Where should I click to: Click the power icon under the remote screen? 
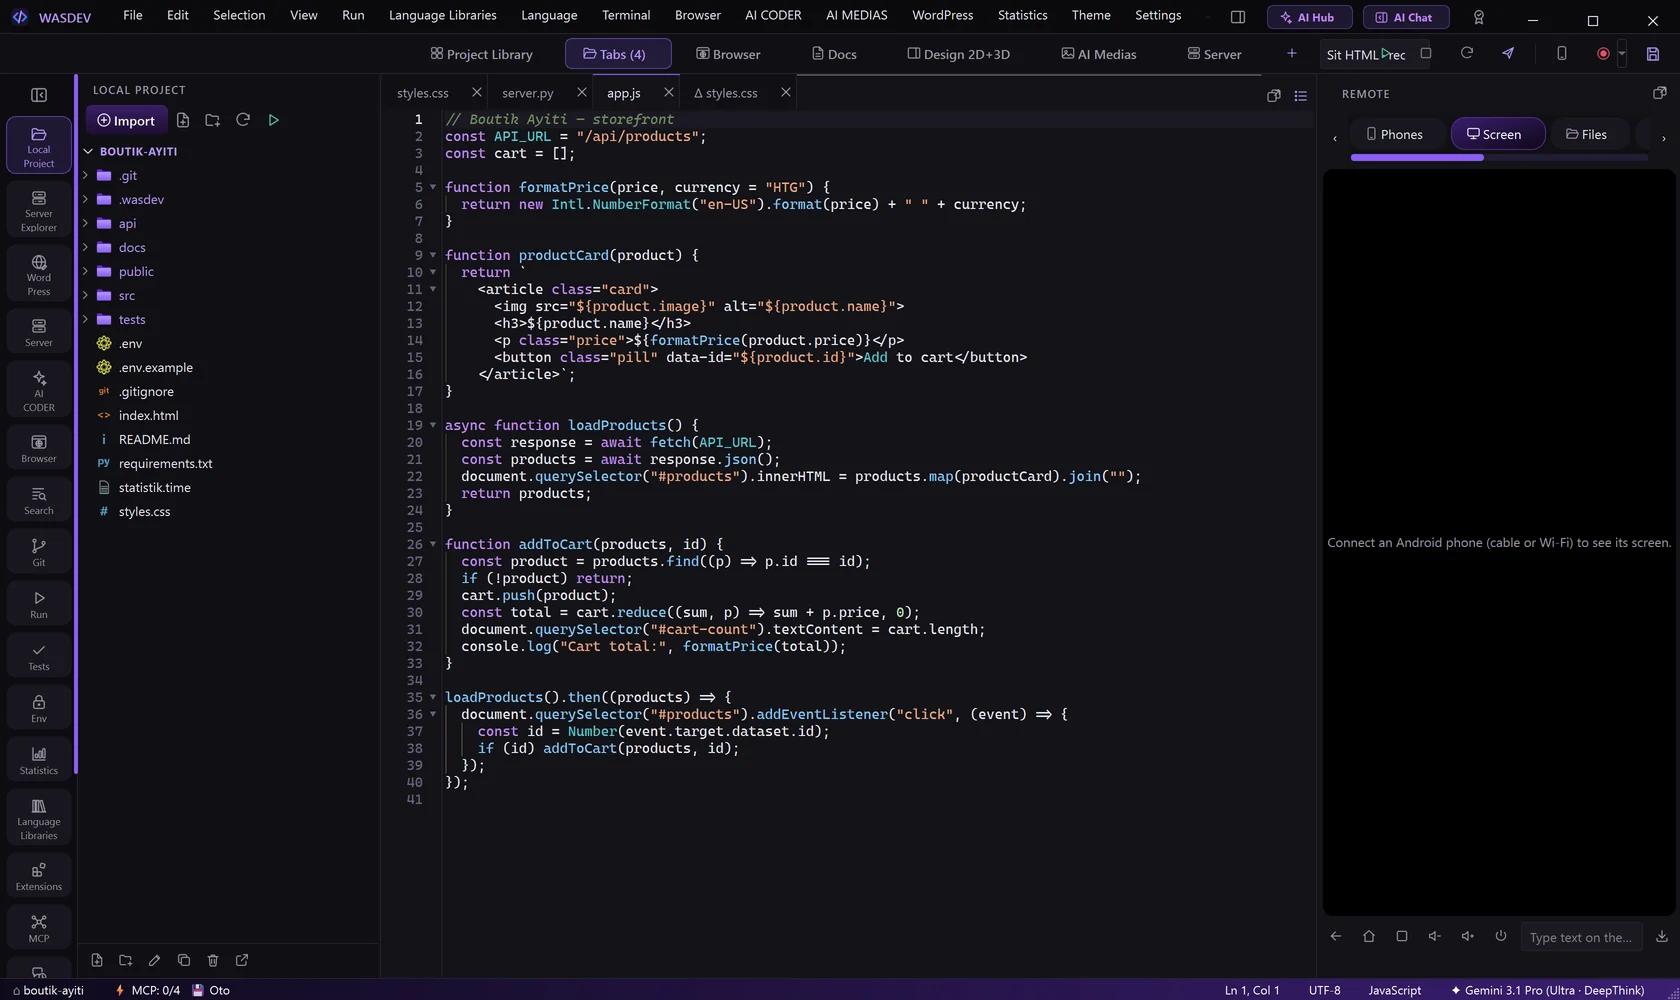(x=1501, y=936)
